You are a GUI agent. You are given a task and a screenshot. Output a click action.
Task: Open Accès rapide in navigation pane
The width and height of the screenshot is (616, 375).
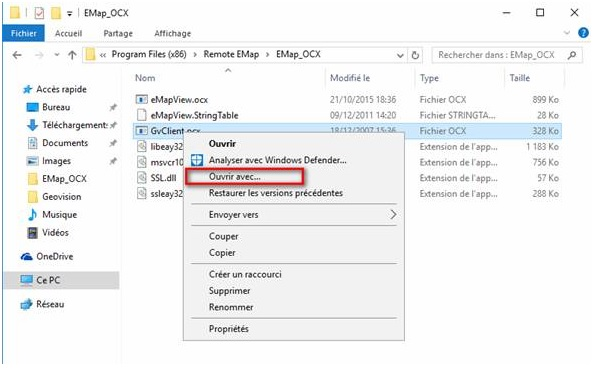point(61,89)
